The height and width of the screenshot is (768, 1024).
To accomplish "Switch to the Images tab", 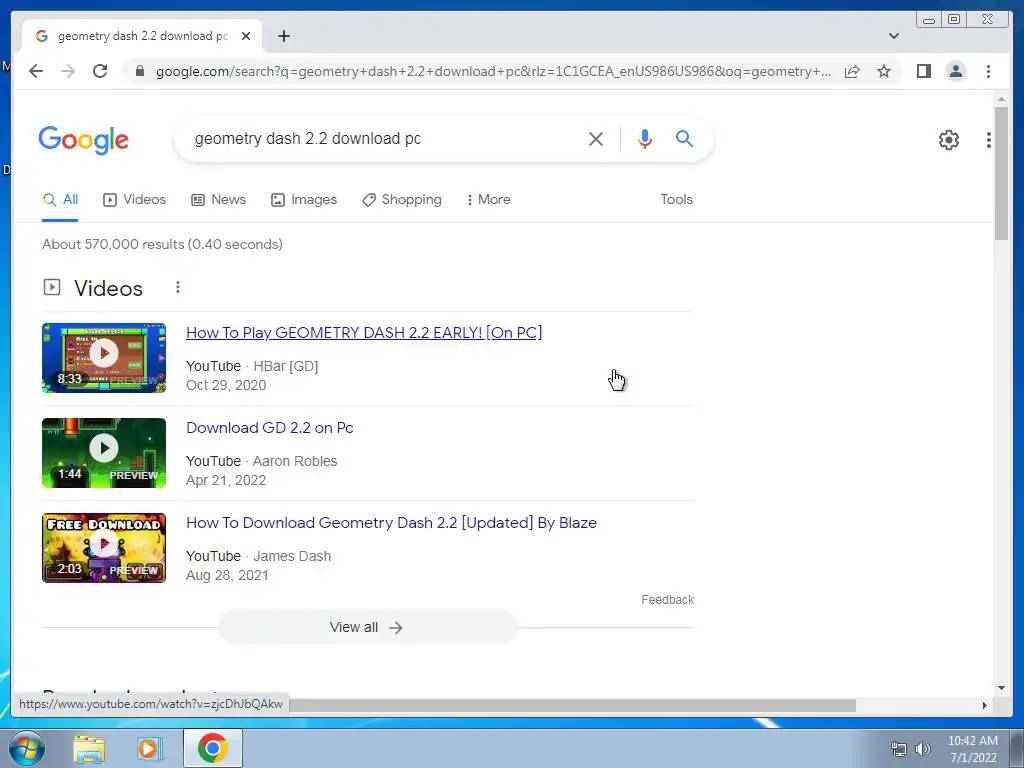I will (x=304, y=200).
